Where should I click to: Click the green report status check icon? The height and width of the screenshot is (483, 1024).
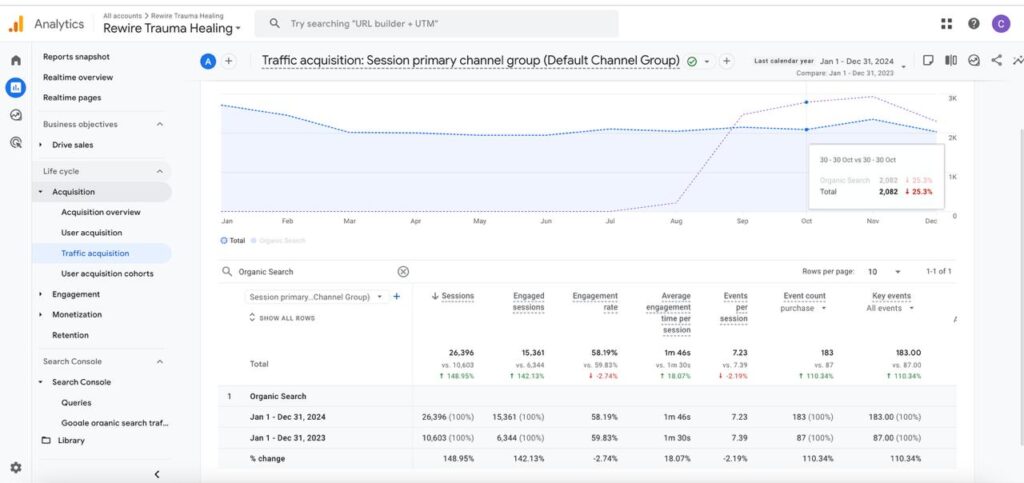692,61
